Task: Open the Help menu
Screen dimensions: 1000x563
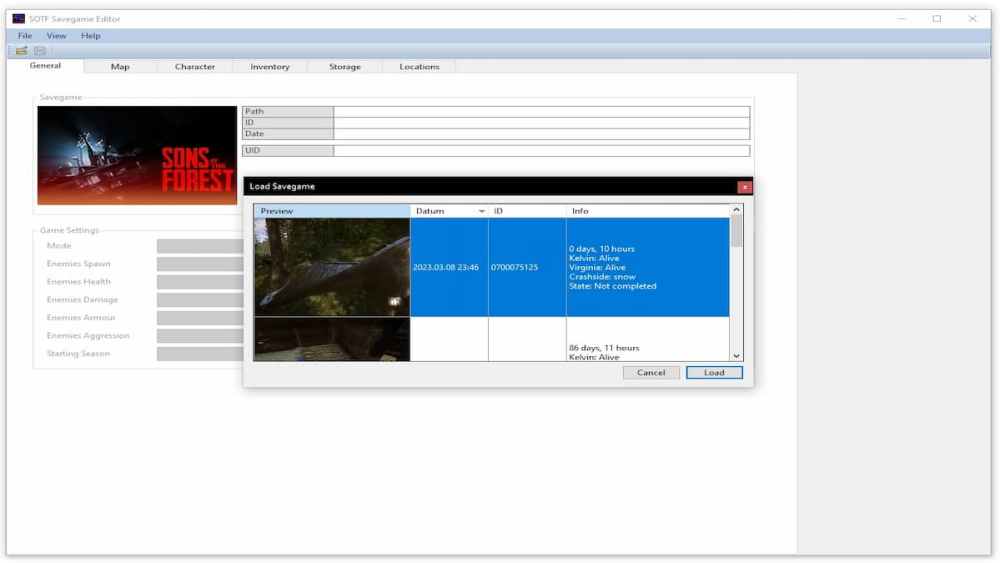Action: point(91,36)
